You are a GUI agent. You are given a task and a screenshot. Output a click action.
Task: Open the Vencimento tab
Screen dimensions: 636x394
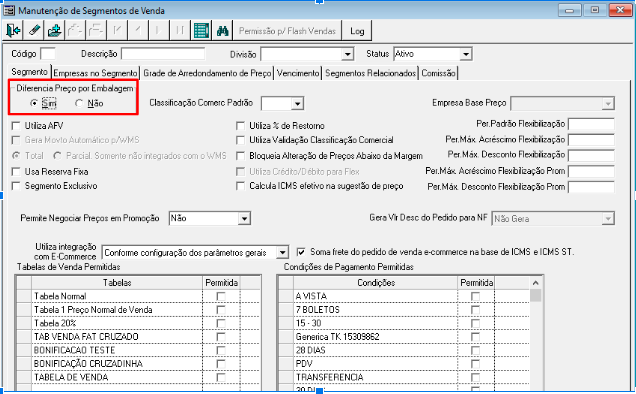click(x=298, y=73)
